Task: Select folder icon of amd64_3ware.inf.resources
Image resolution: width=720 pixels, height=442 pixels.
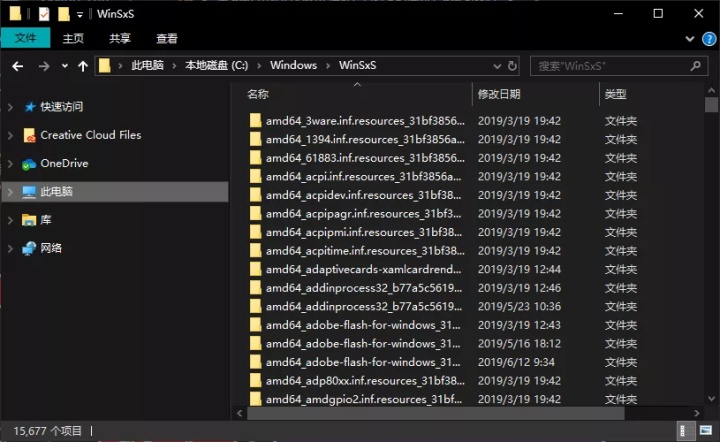Action: tap(255, 121)
